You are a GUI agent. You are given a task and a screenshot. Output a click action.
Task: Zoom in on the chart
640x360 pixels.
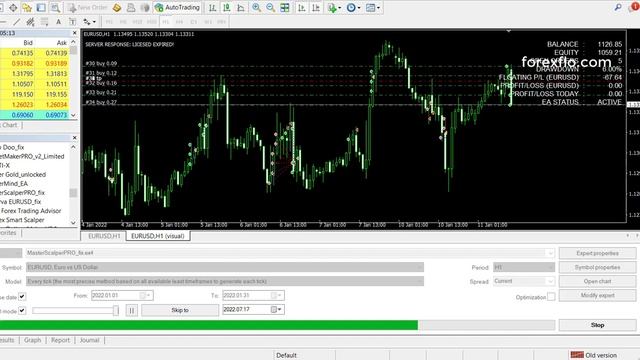tap(256, 7)
